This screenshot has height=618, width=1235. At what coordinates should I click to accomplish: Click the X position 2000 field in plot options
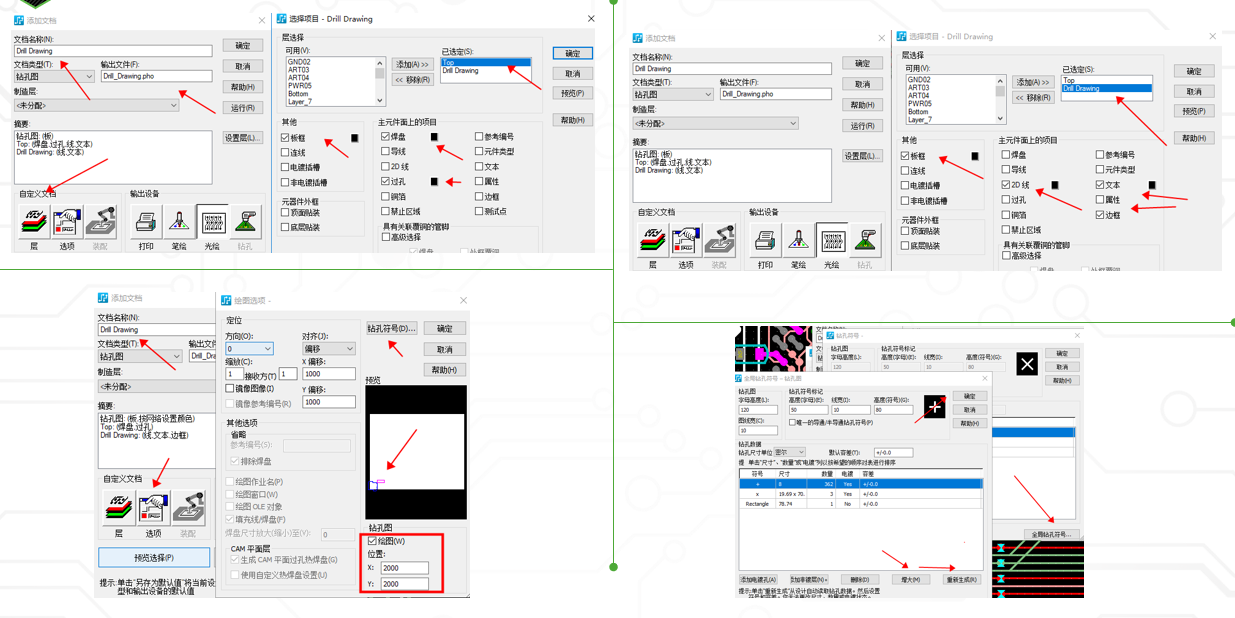pos(404,568)
